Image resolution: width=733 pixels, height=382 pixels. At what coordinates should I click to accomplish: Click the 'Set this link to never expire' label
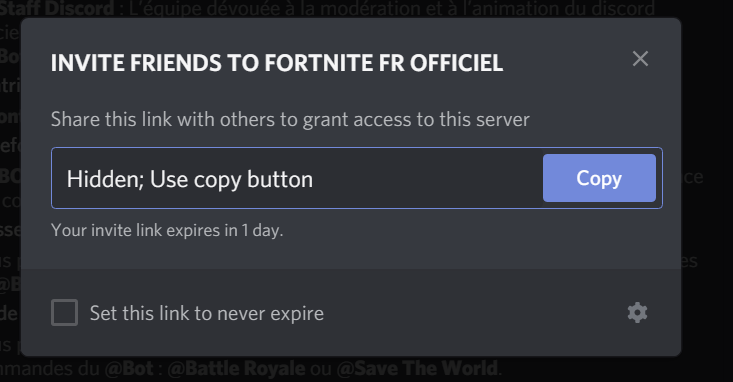tap(207, 313)
